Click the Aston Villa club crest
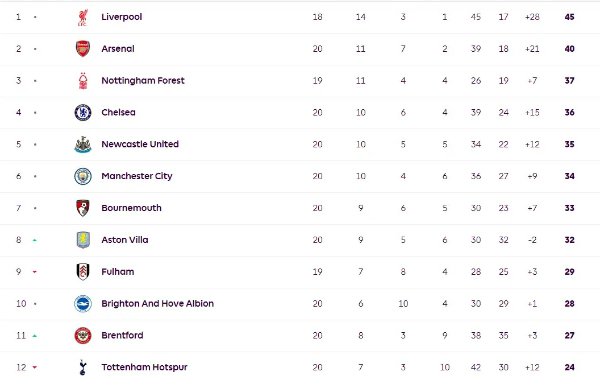Image resolution: width=600 pixels, height=380 pixels. tap(83, 240)
